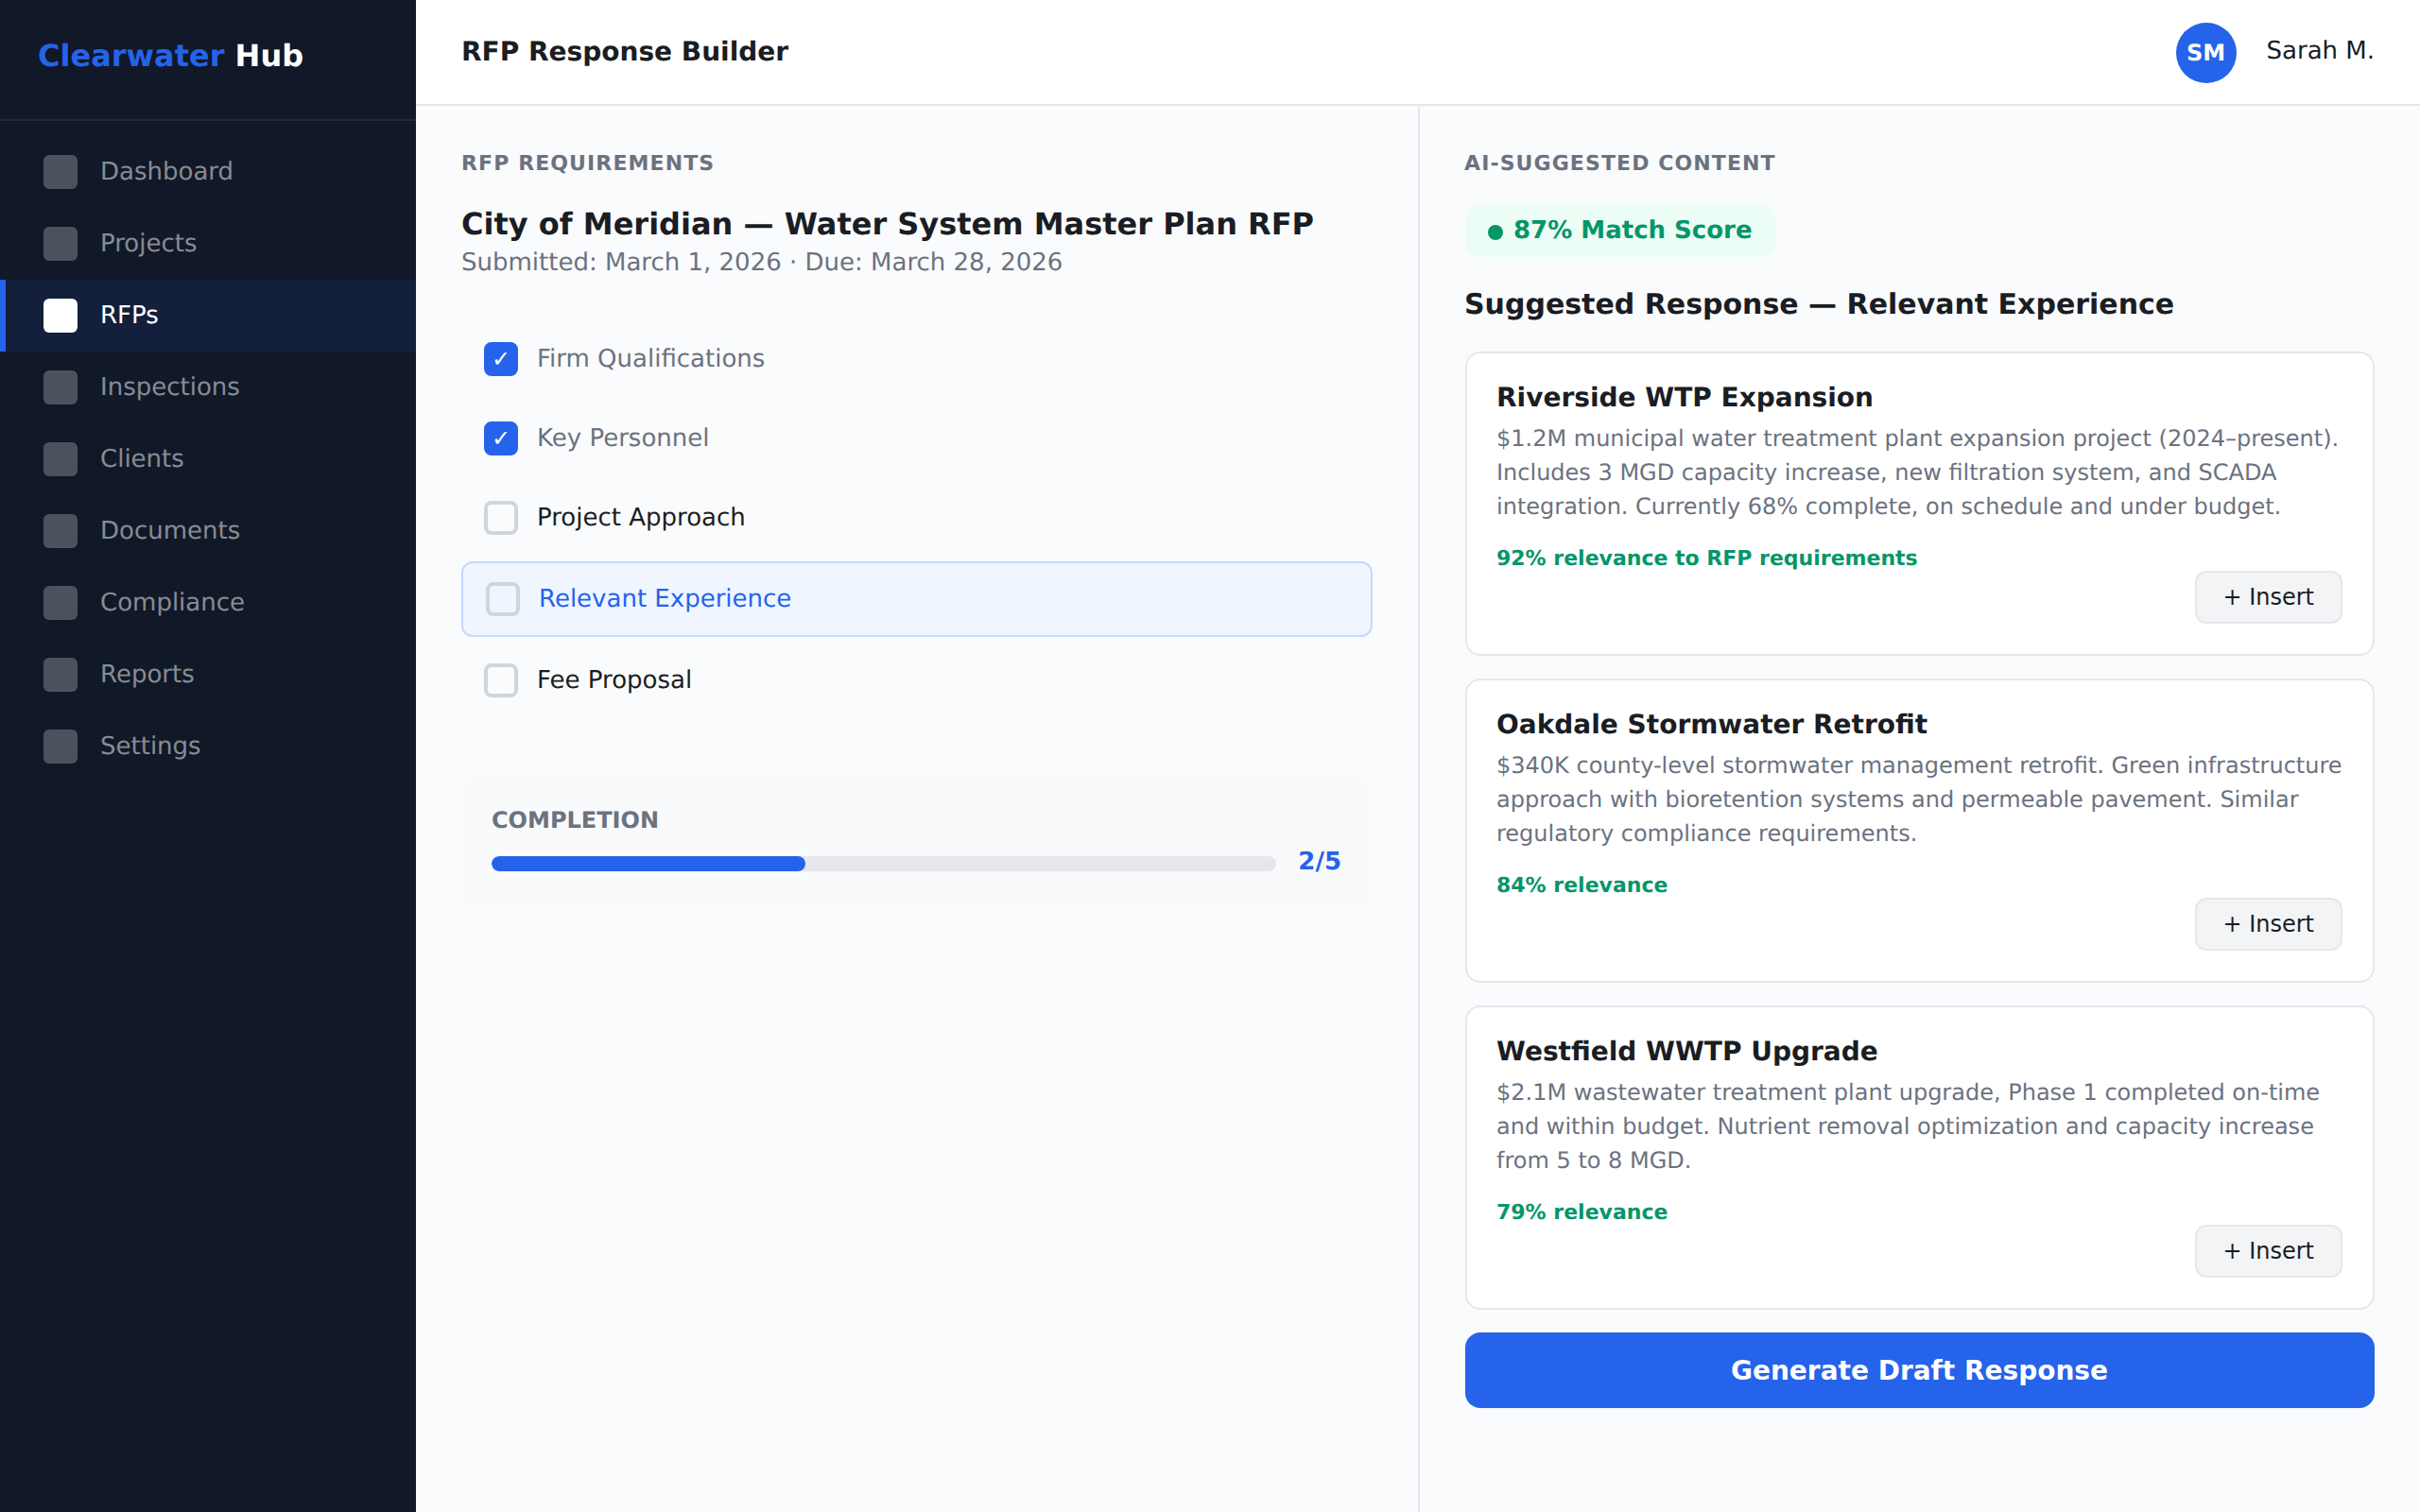Click the completion progress bar
This screenshot has height=1512, width=2420.
coord(882,862)
